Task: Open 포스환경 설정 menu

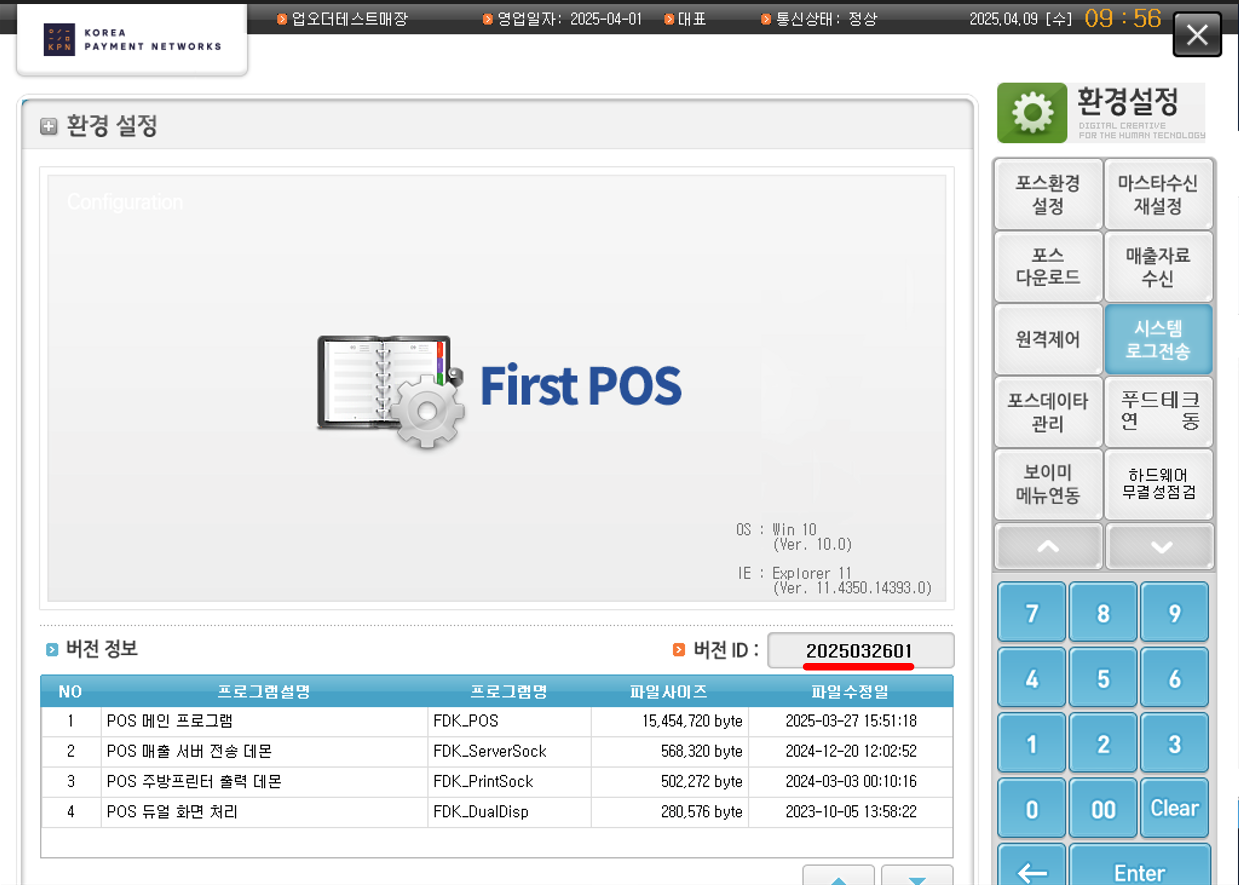Action: click(x=1048, y=195)
